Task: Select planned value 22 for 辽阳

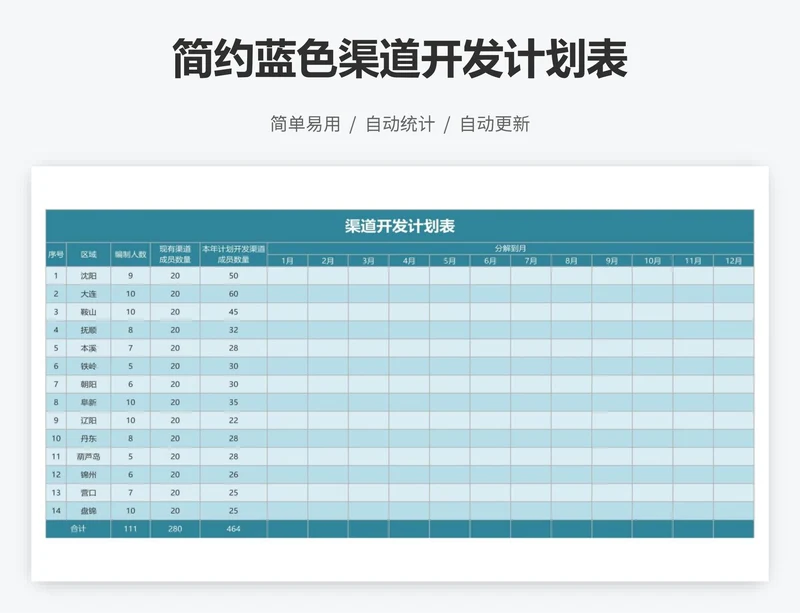Action: coord(233,421)
